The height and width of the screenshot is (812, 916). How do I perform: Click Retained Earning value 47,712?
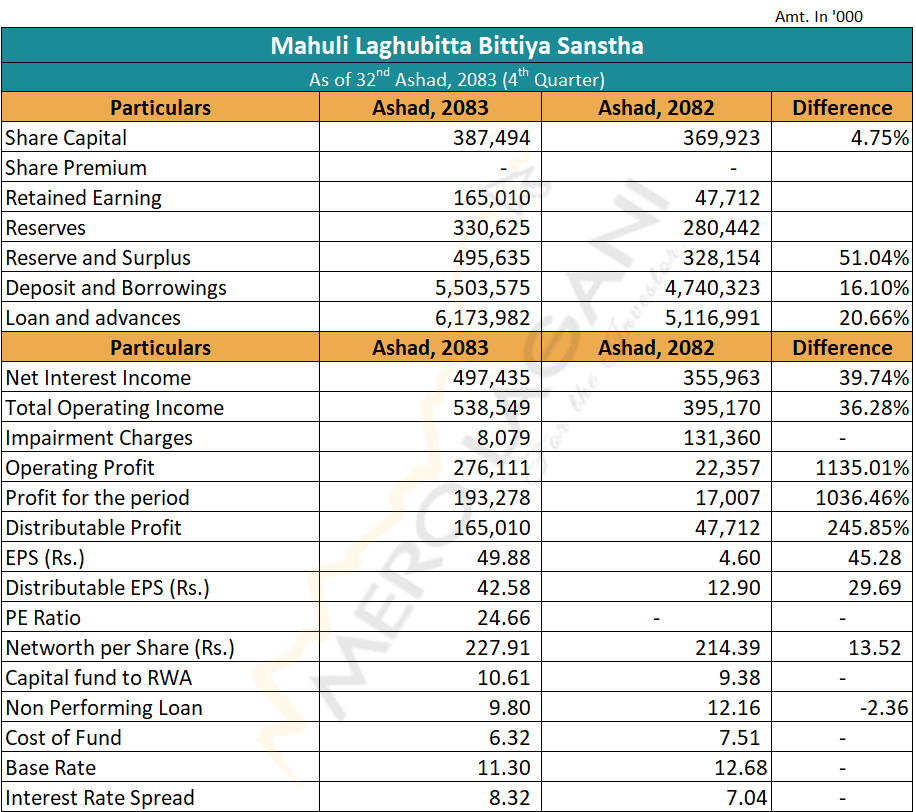pyautogui.click(x=727, y=198)
